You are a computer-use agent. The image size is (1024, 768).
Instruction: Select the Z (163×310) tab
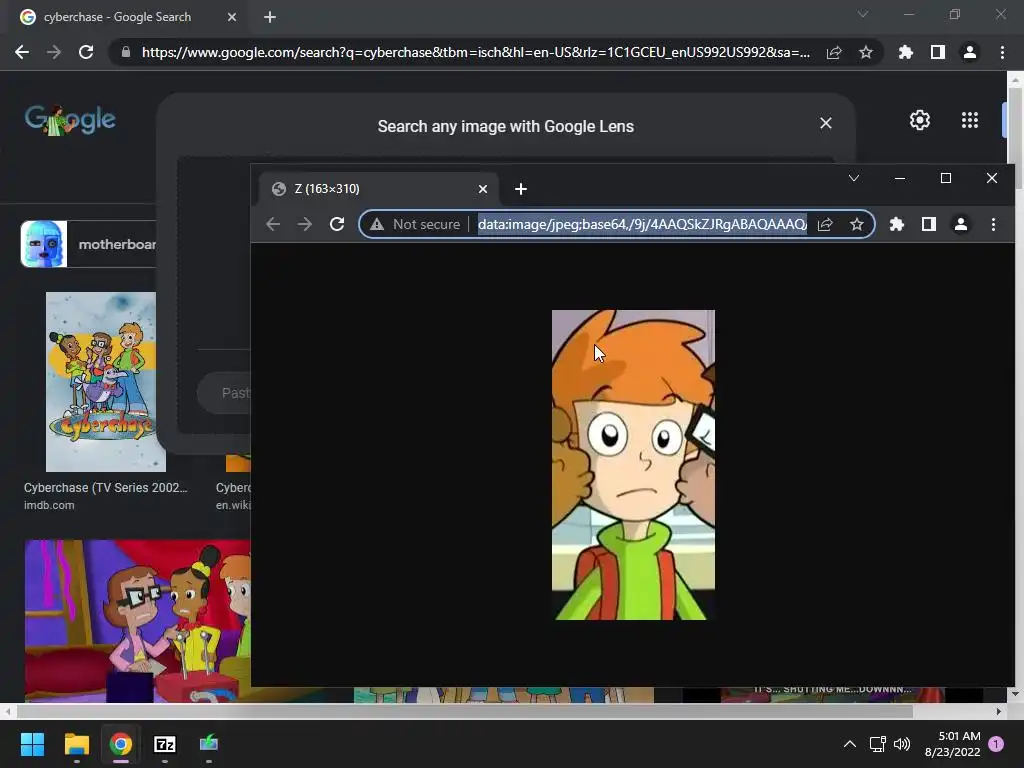tap(379, 189)
